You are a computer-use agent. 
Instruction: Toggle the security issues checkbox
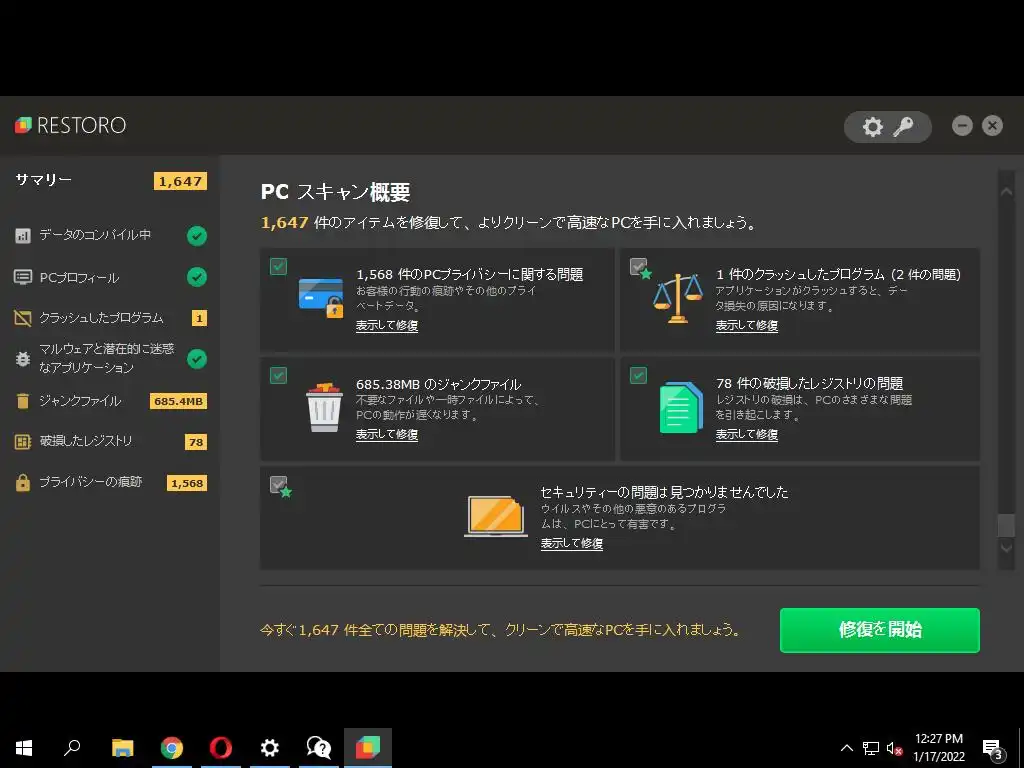tap(278, 485)
